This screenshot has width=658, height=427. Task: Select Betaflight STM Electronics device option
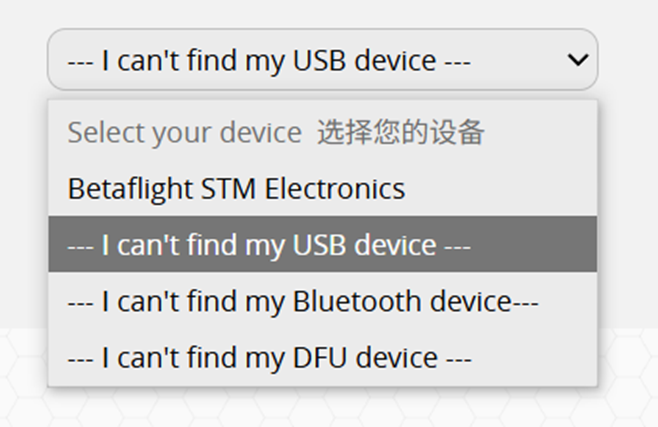[x=322, y=188]
